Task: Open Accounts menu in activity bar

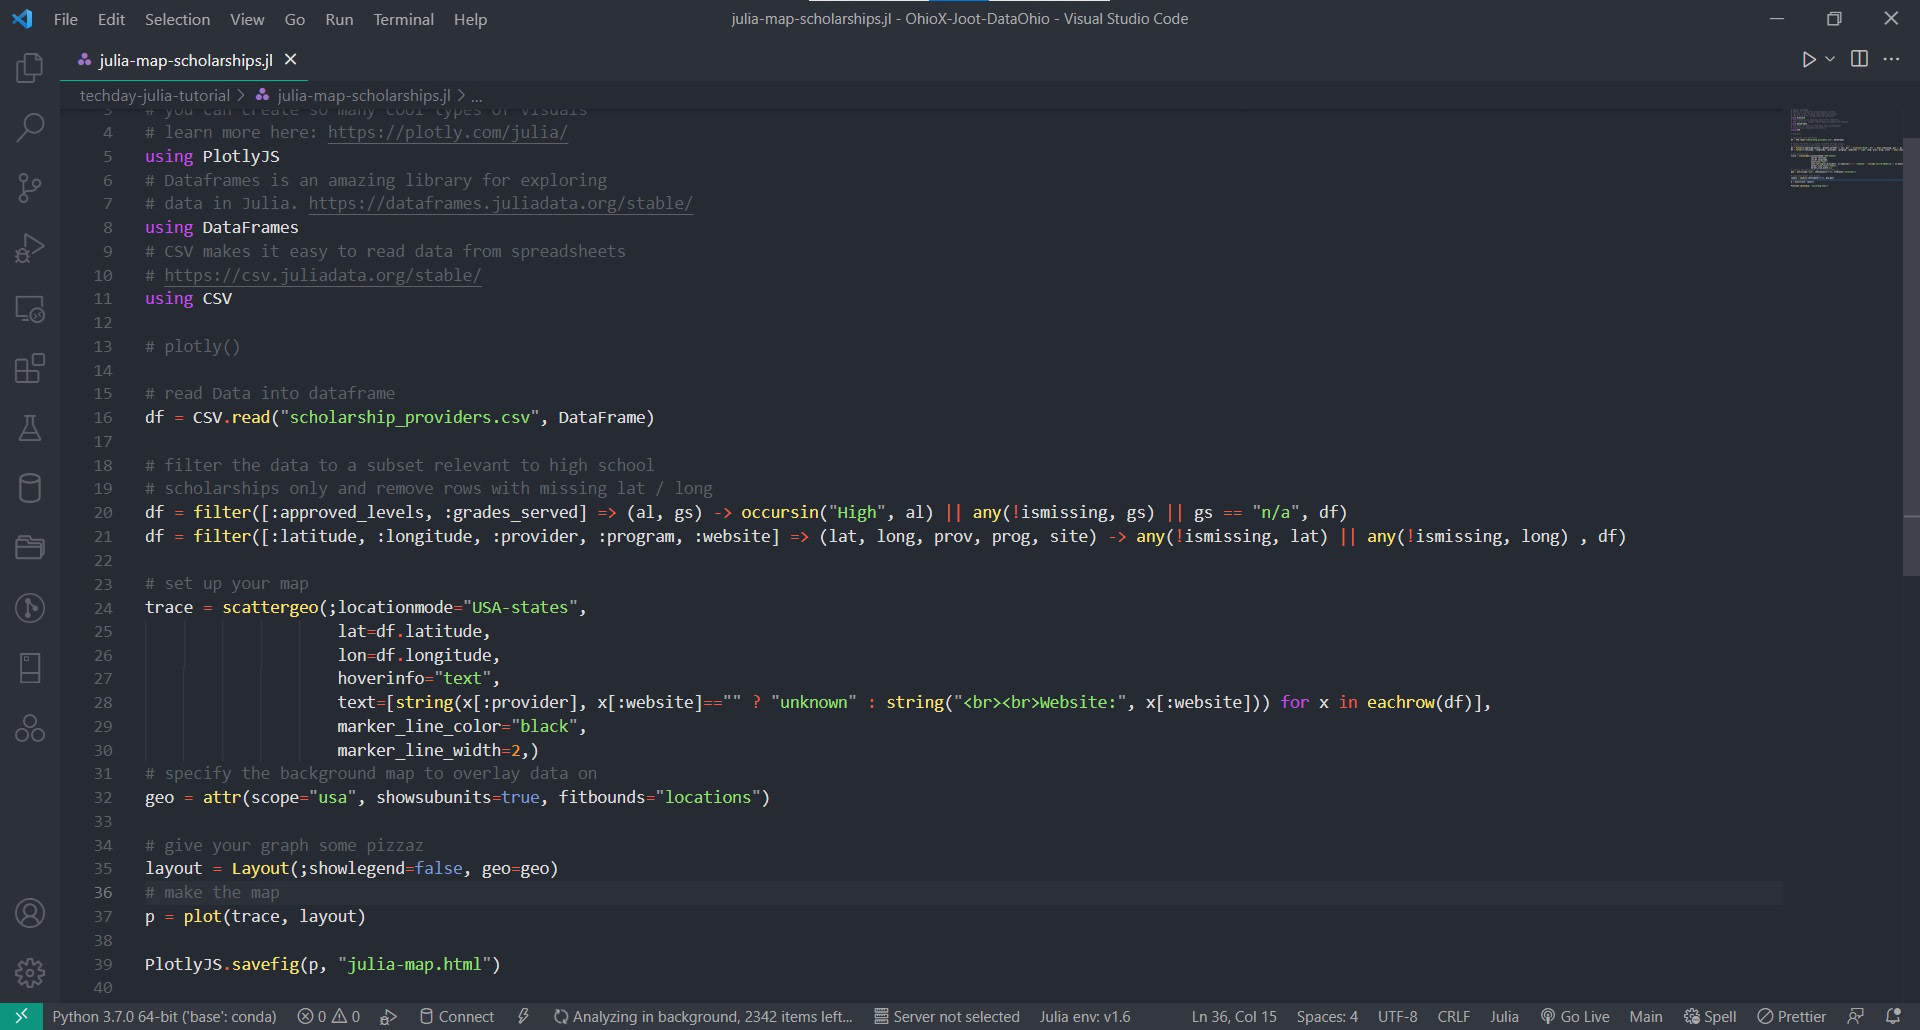Action: 30,913
